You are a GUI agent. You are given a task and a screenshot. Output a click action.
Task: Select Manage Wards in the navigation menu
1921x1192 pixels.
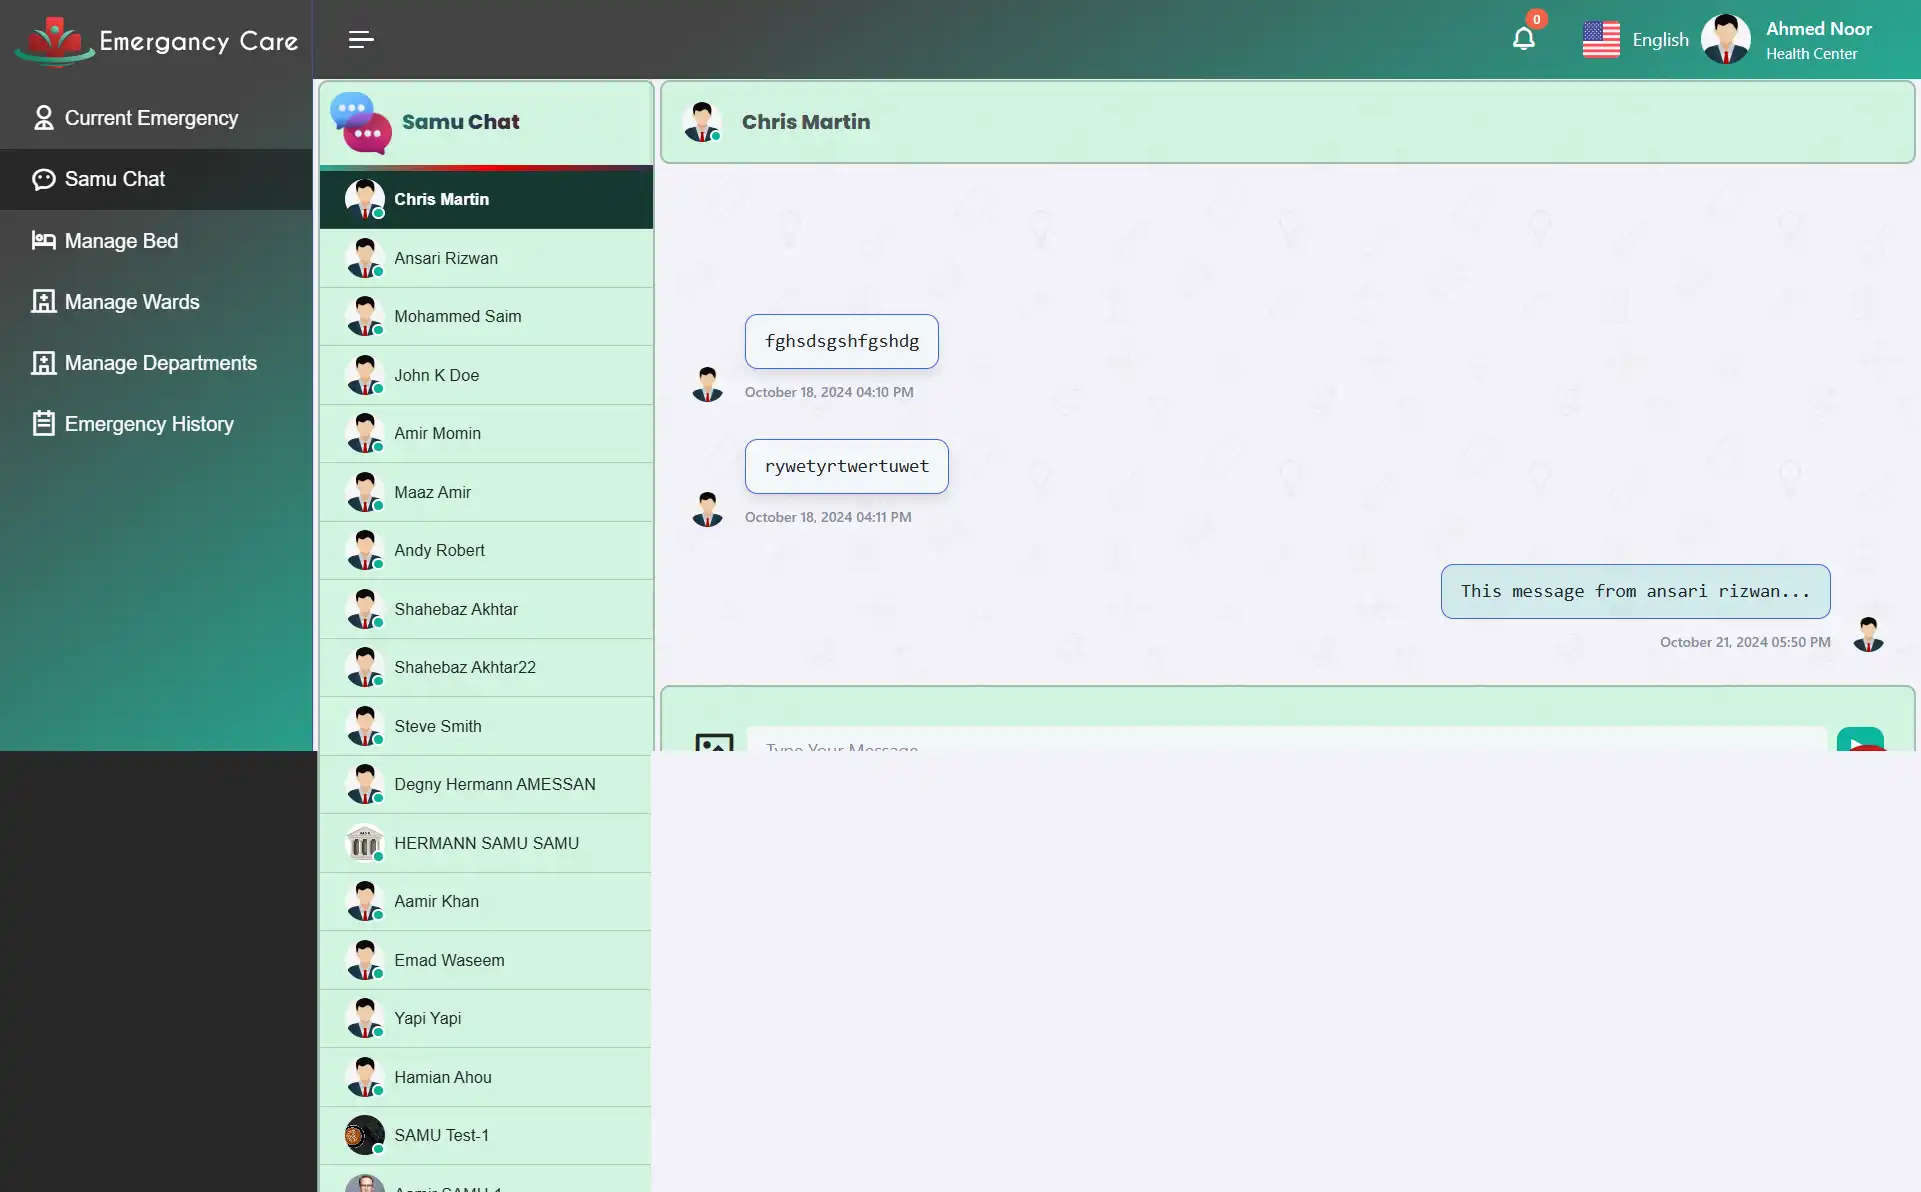pyautogui.click(x=132, y=301)
